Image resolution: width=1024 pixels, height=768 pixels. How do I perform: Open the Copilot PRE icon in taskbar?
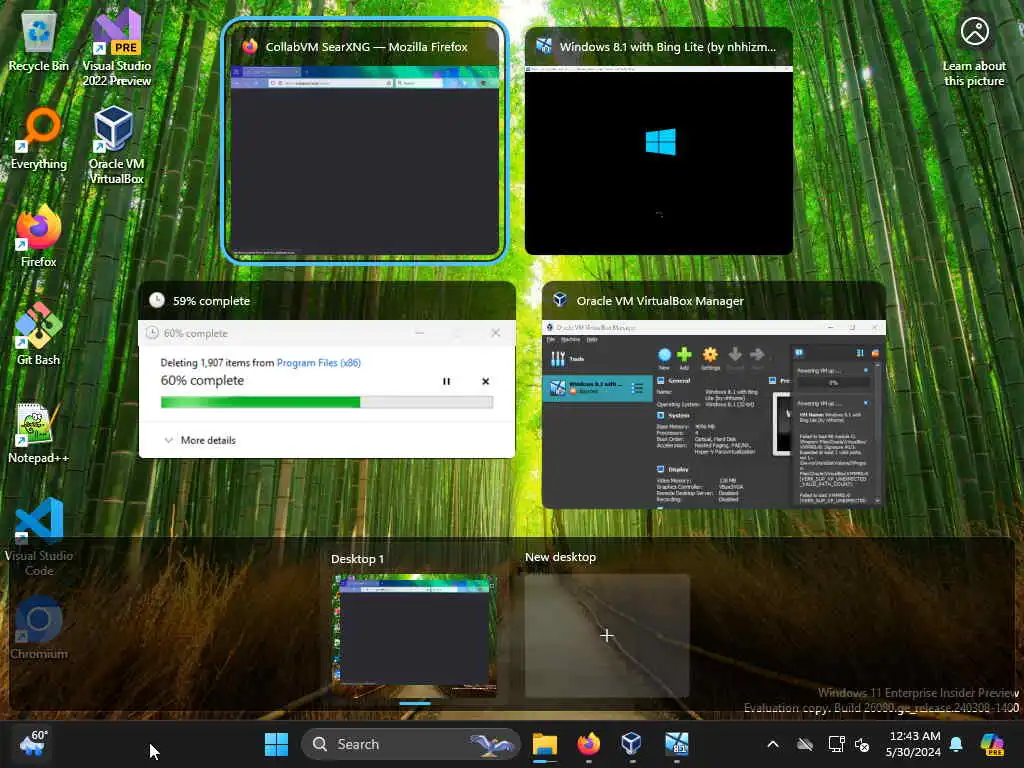(x=992, y=744)
